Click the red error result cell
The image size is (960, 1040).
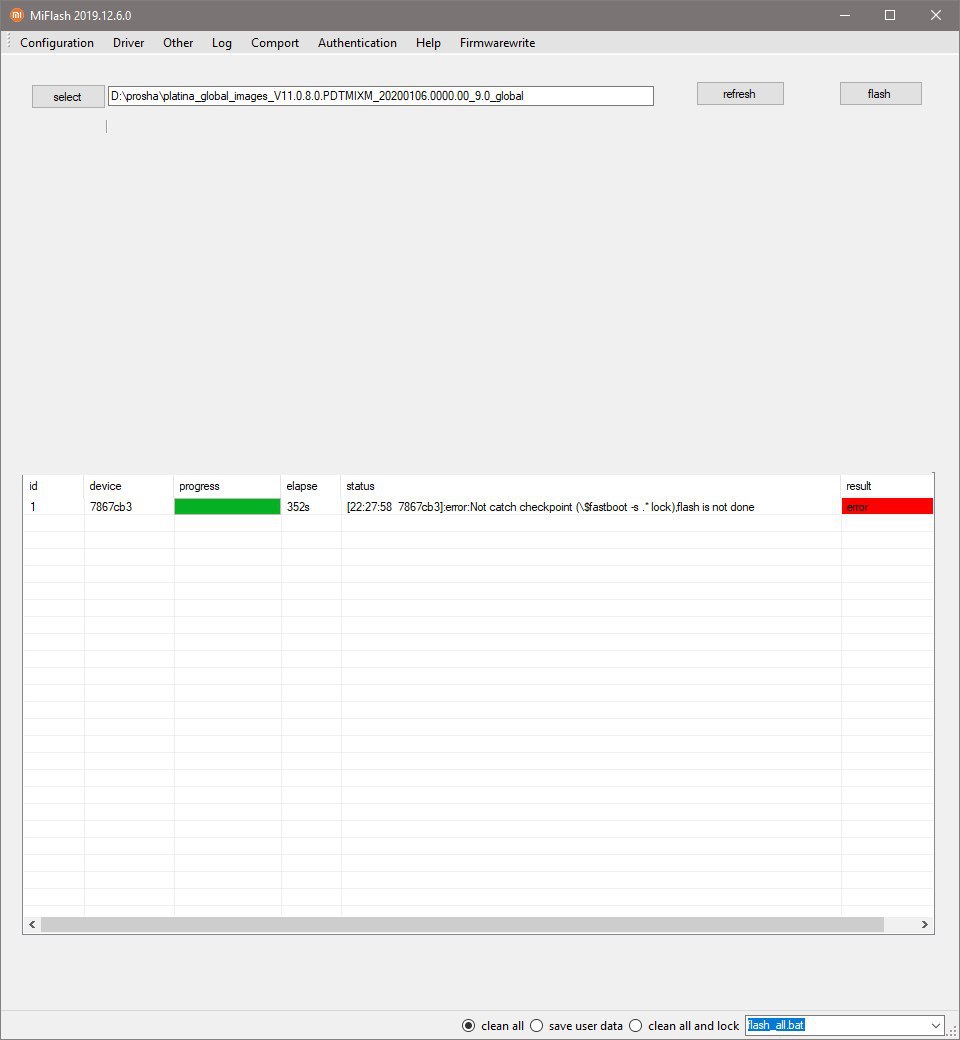pos(887,507)
